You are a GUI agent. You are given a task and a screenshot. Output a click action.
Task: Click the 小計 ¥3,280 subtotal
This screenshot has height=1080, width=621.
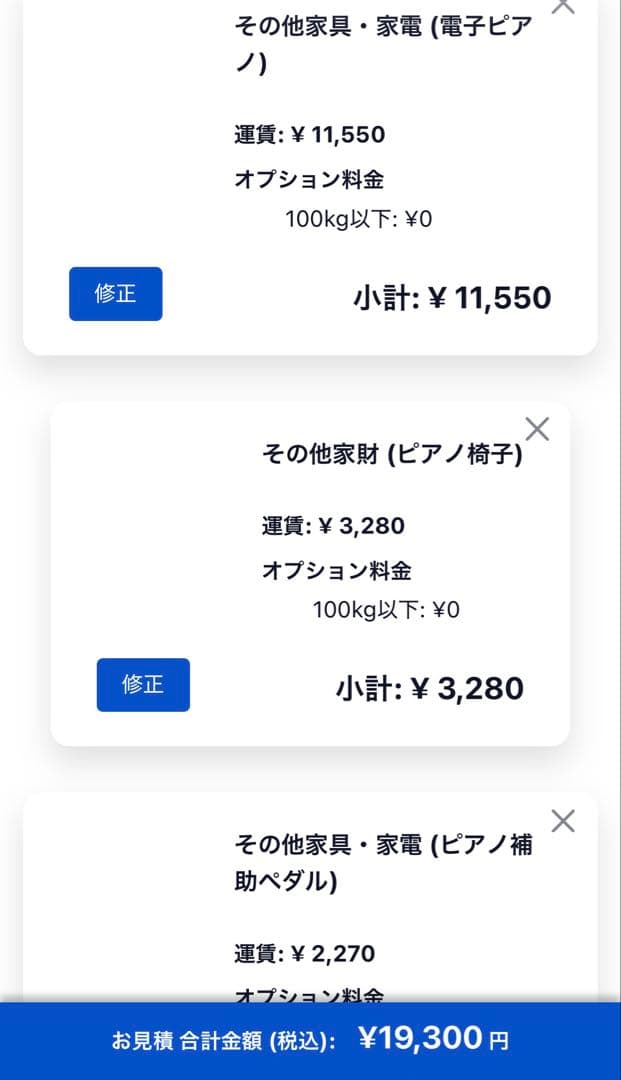(429, 688)
